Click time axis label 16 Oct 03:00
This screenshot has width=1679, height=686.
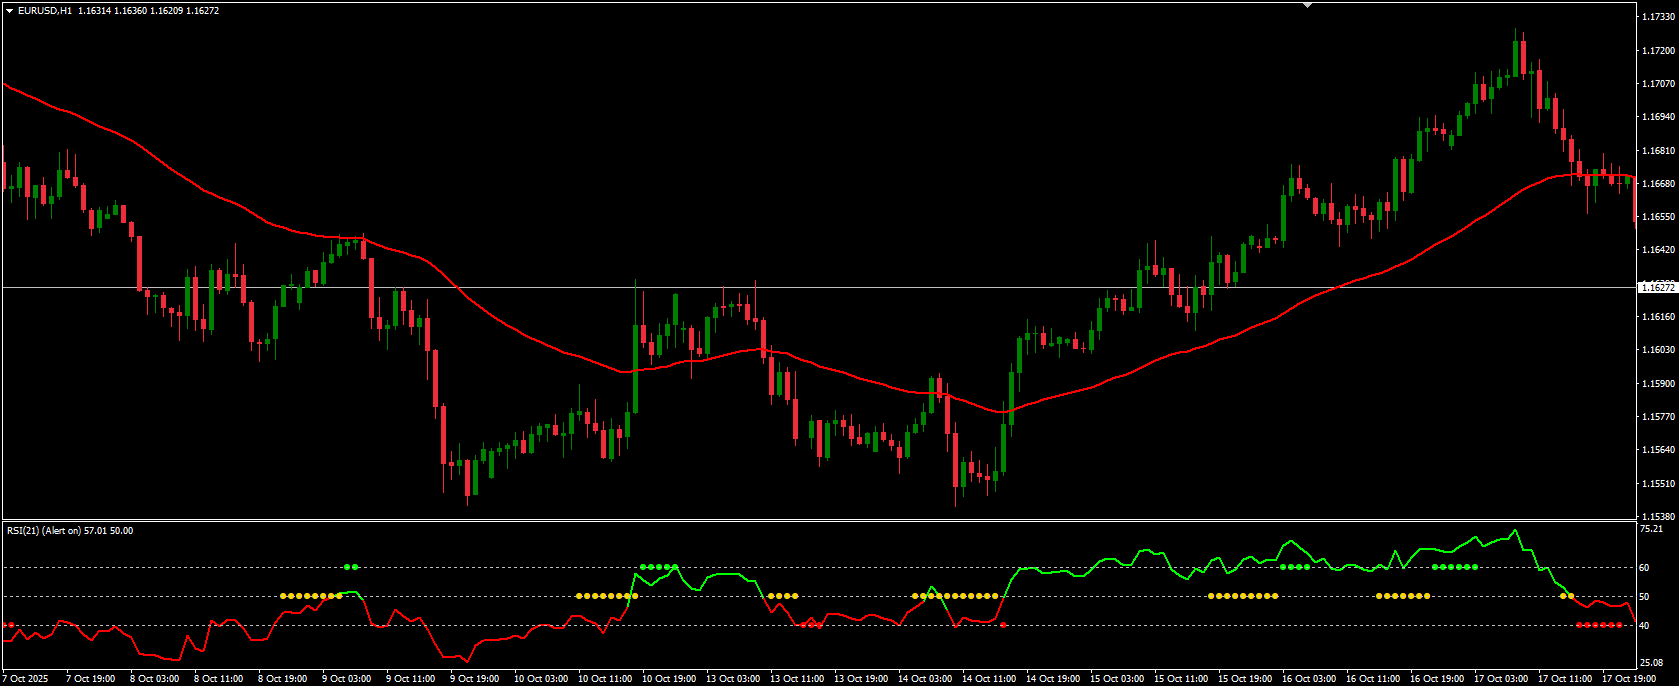1309,679
